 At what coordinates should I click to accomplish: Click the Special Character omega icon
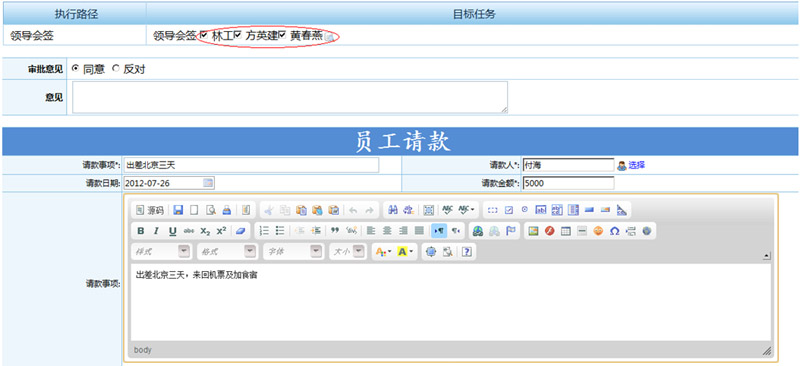tap(614, 231)
